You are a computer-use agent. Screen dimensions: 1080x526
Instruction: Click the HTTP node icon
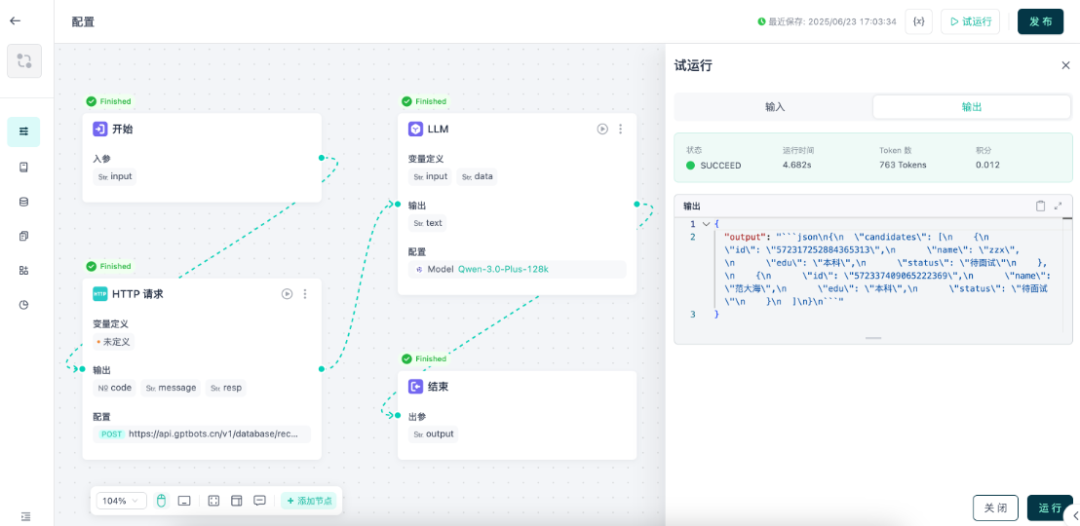pyautogui.click(x=100, y=294)
